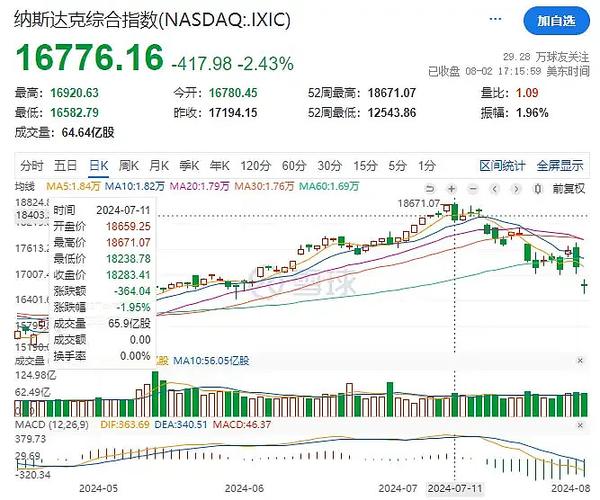Move chart left with the left chevron
The height and width of the screenshot is (500, 600).
click(x=495, y=189)
